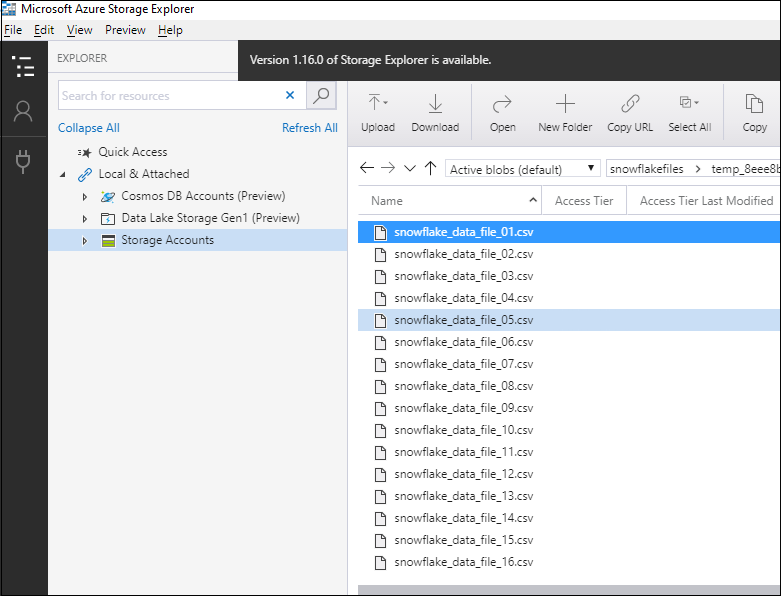Click file icon of snowflake_data_file_08.csv
This screenshot has width=781, height=596.
point(381,386)
